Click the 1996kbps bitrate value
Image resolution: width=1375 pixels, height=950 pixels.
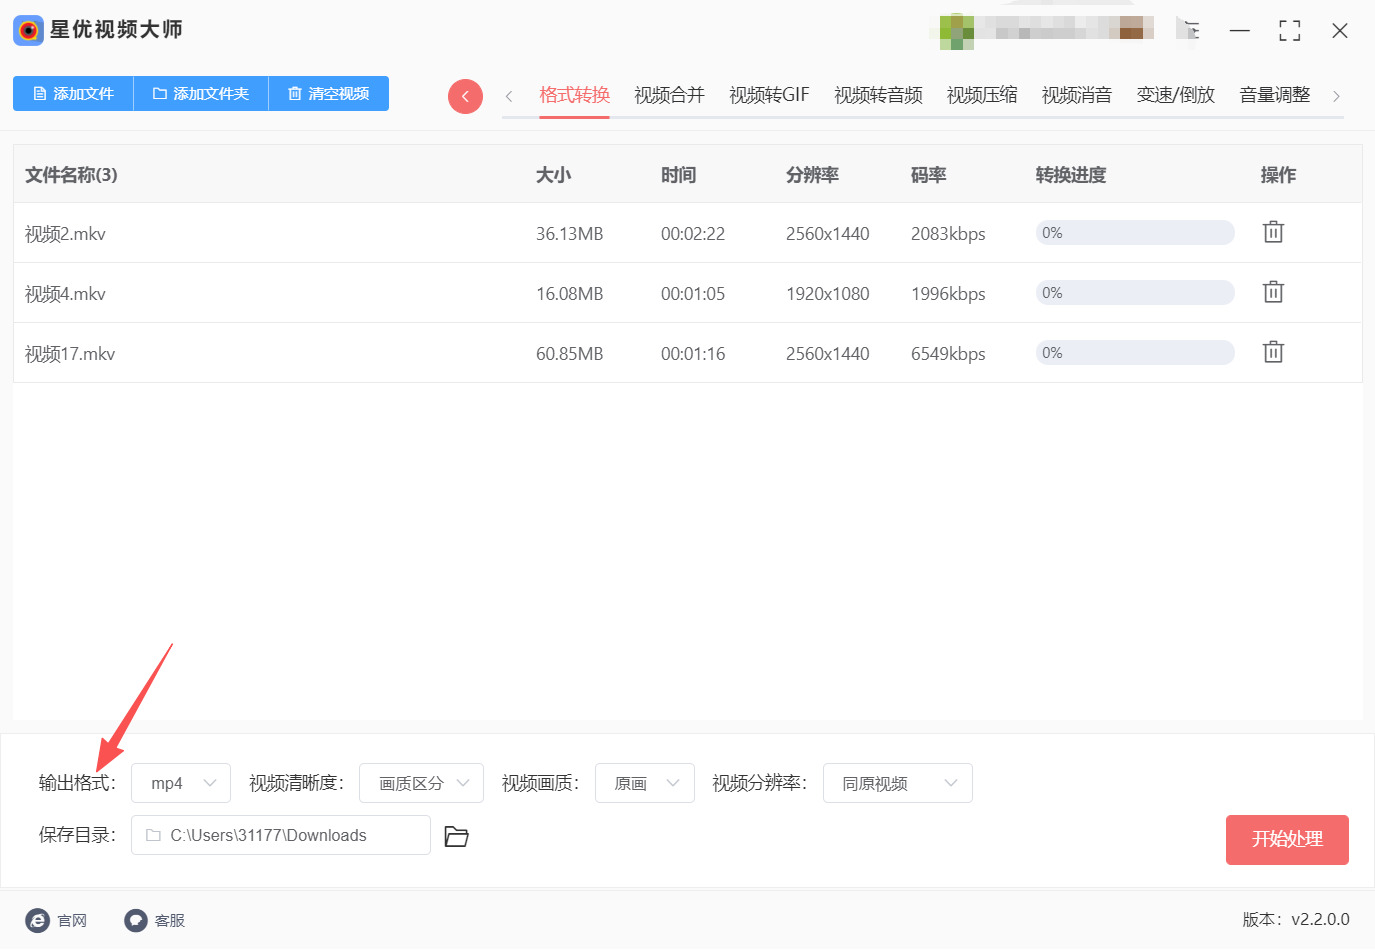click(948, 294)
